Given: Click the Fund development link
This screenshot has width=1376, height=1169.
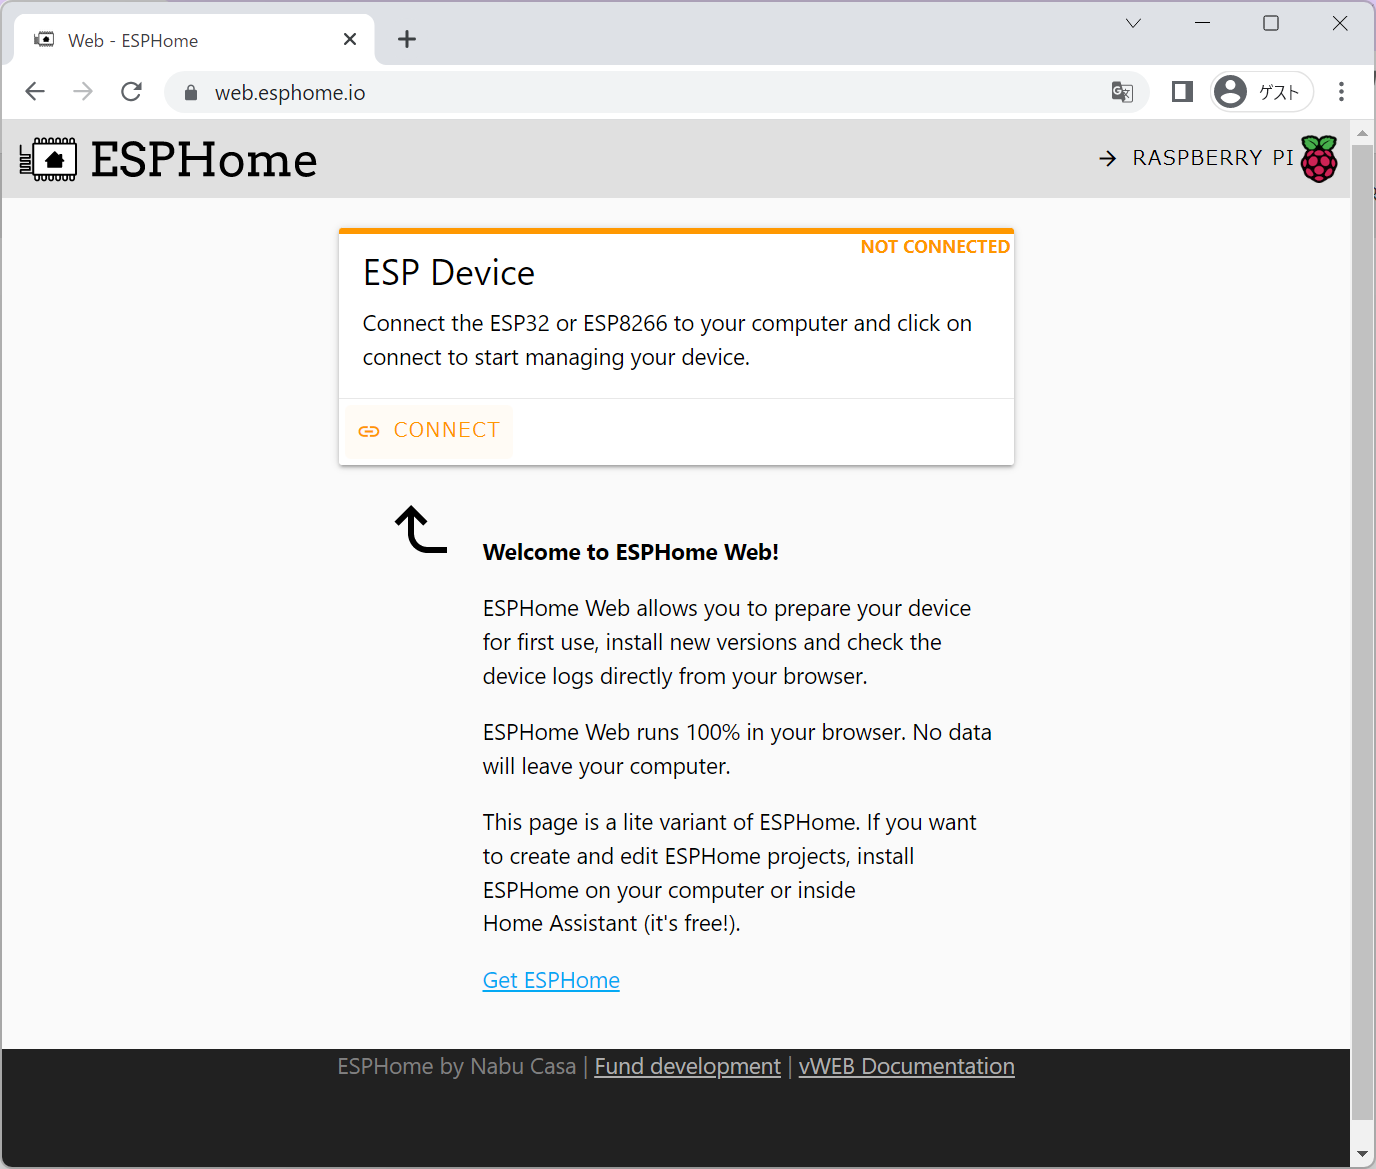Looking at the screenshot, I should [687, 1066].
